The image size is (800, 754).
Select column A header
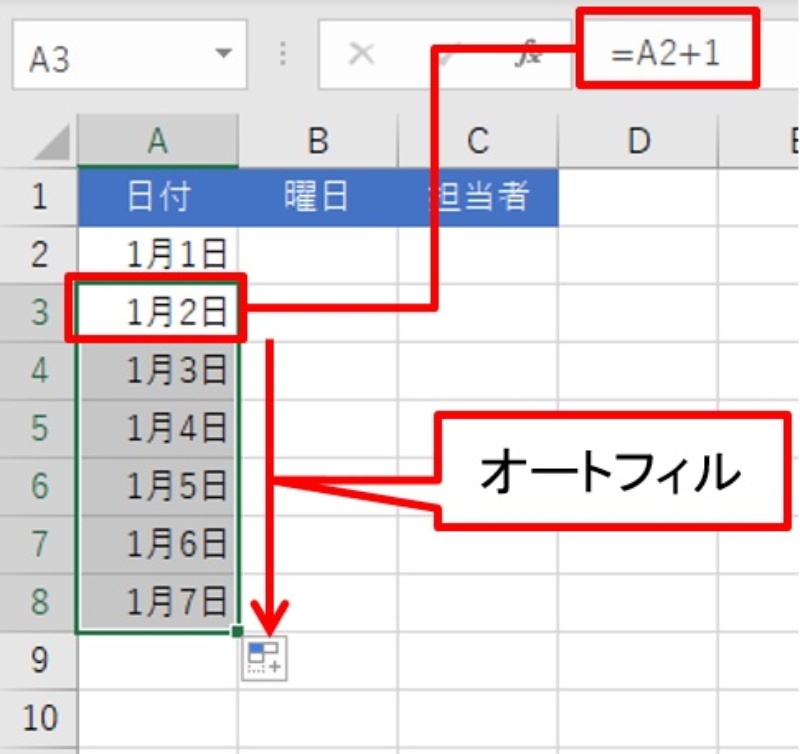(157, 141)
